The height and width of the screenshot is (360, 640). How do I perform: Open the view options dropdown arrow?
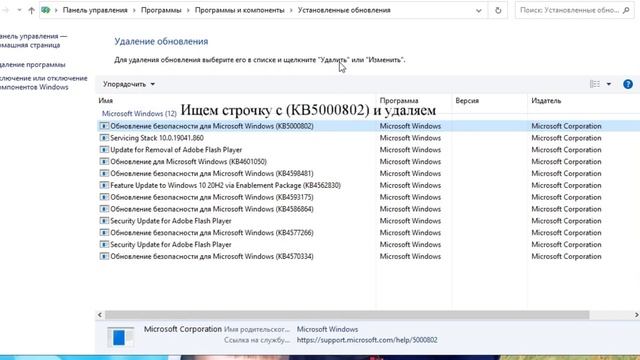coord(609,84)
